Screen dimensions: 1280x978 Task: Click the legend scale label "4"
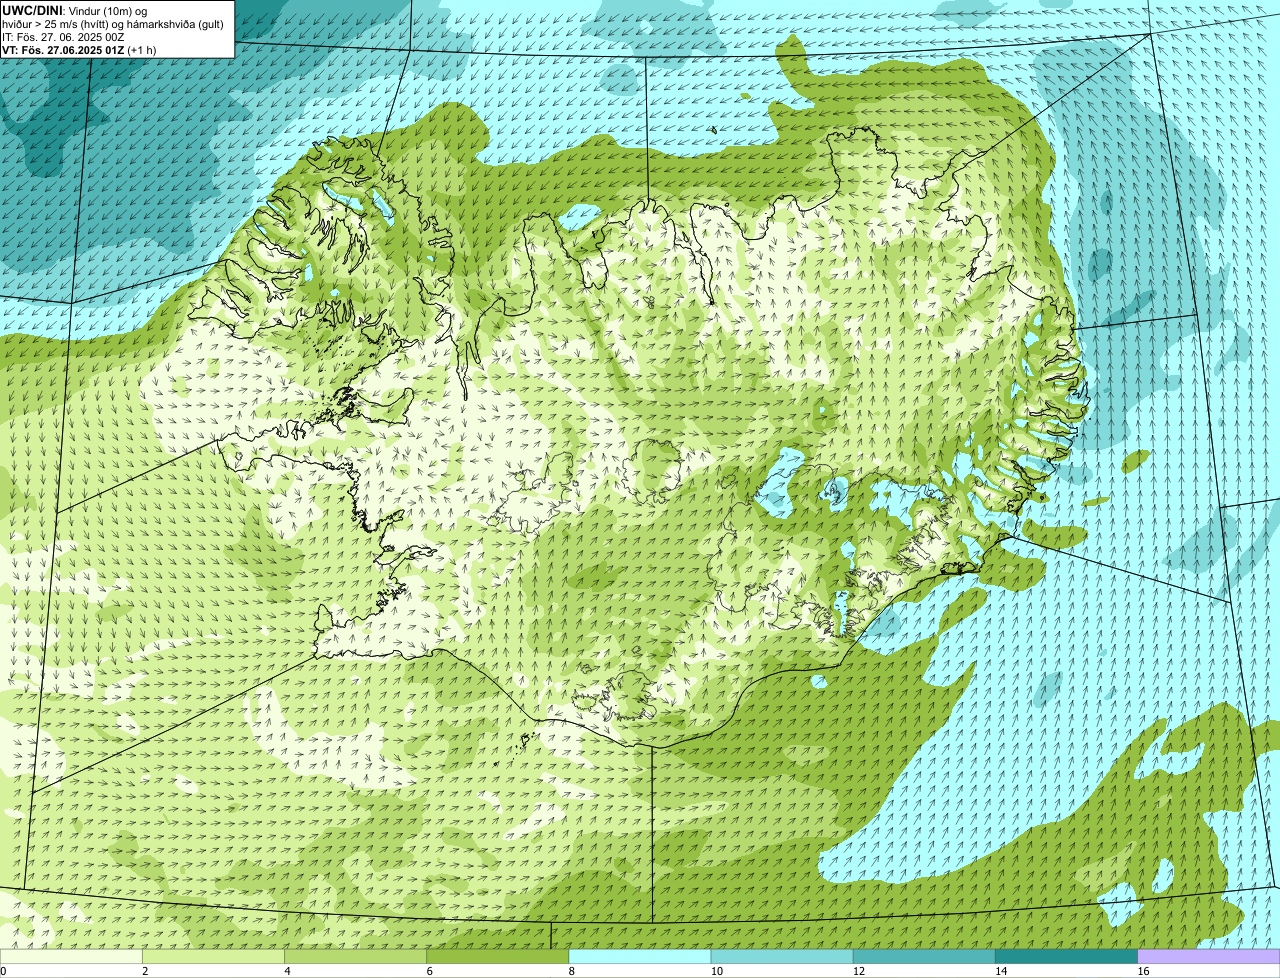tap(287, 971)
